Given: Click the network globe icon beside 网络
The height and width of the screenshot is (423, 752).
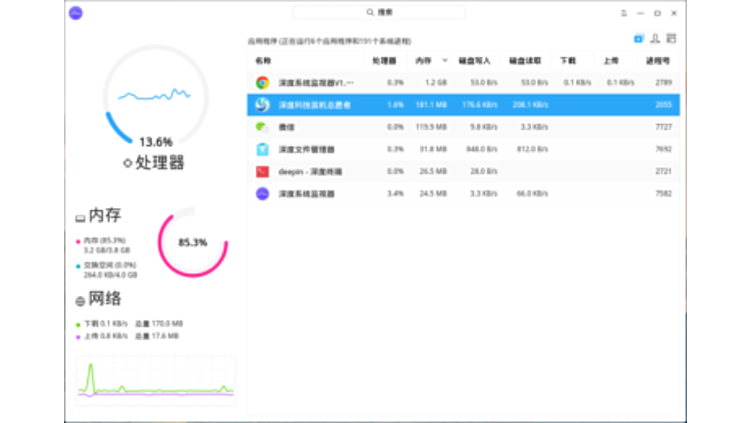Looking at the screenshot, I should [80, 300].
